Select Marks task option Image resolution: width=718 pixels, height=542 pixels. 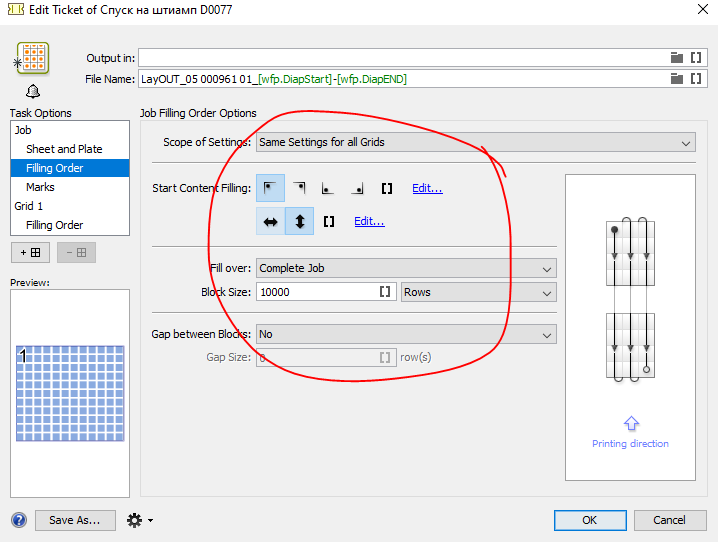coord(70,187)
